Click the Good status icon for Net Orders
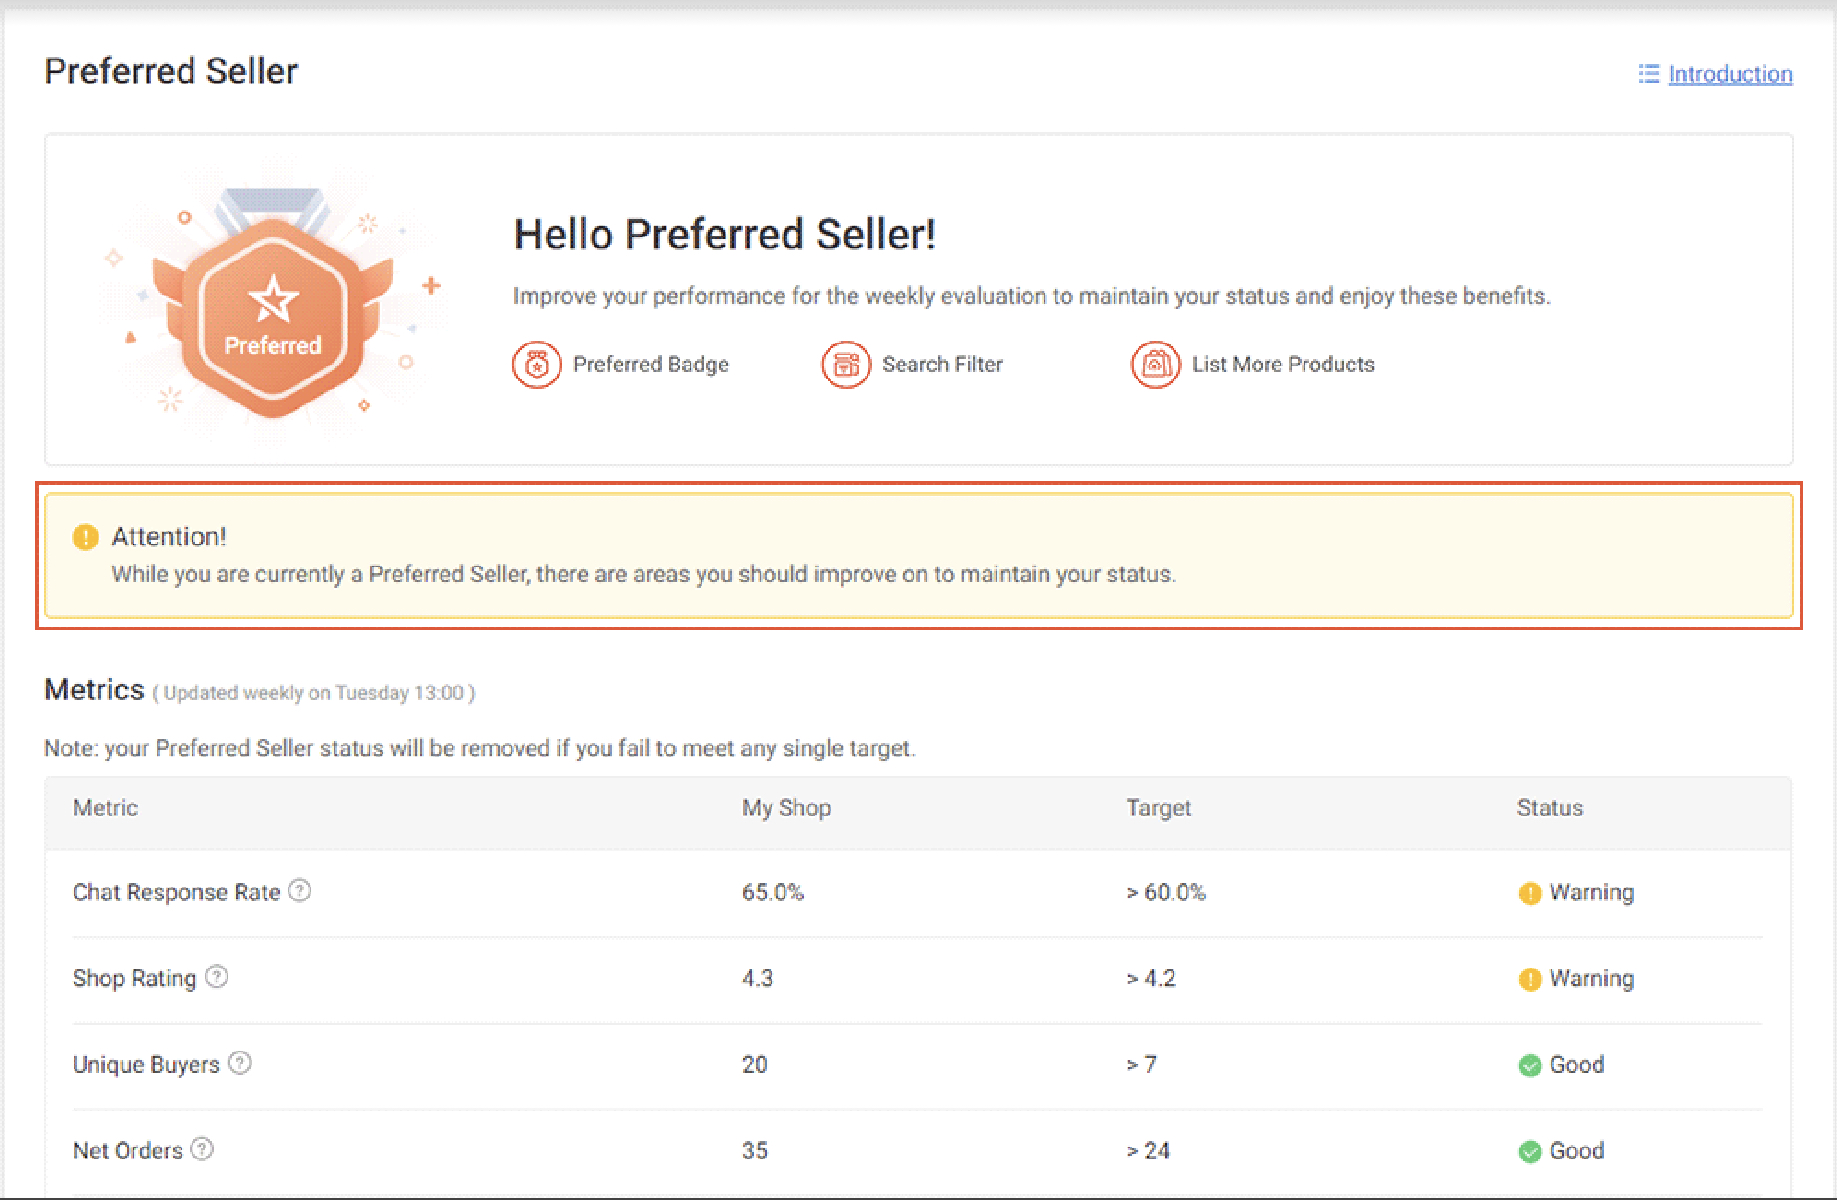Image resolution: width=1837 pixels, height=1200 pixels. pyautogui.click(x=1529, y=1151)
